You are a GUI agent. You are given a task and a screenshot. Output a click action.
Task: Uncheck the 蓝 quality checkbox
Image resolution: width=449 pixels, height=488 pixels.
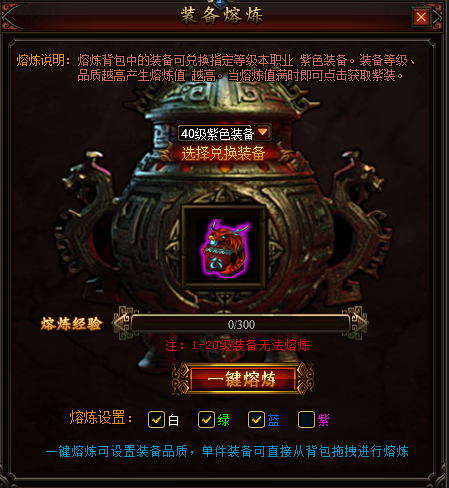coord(256,419)
